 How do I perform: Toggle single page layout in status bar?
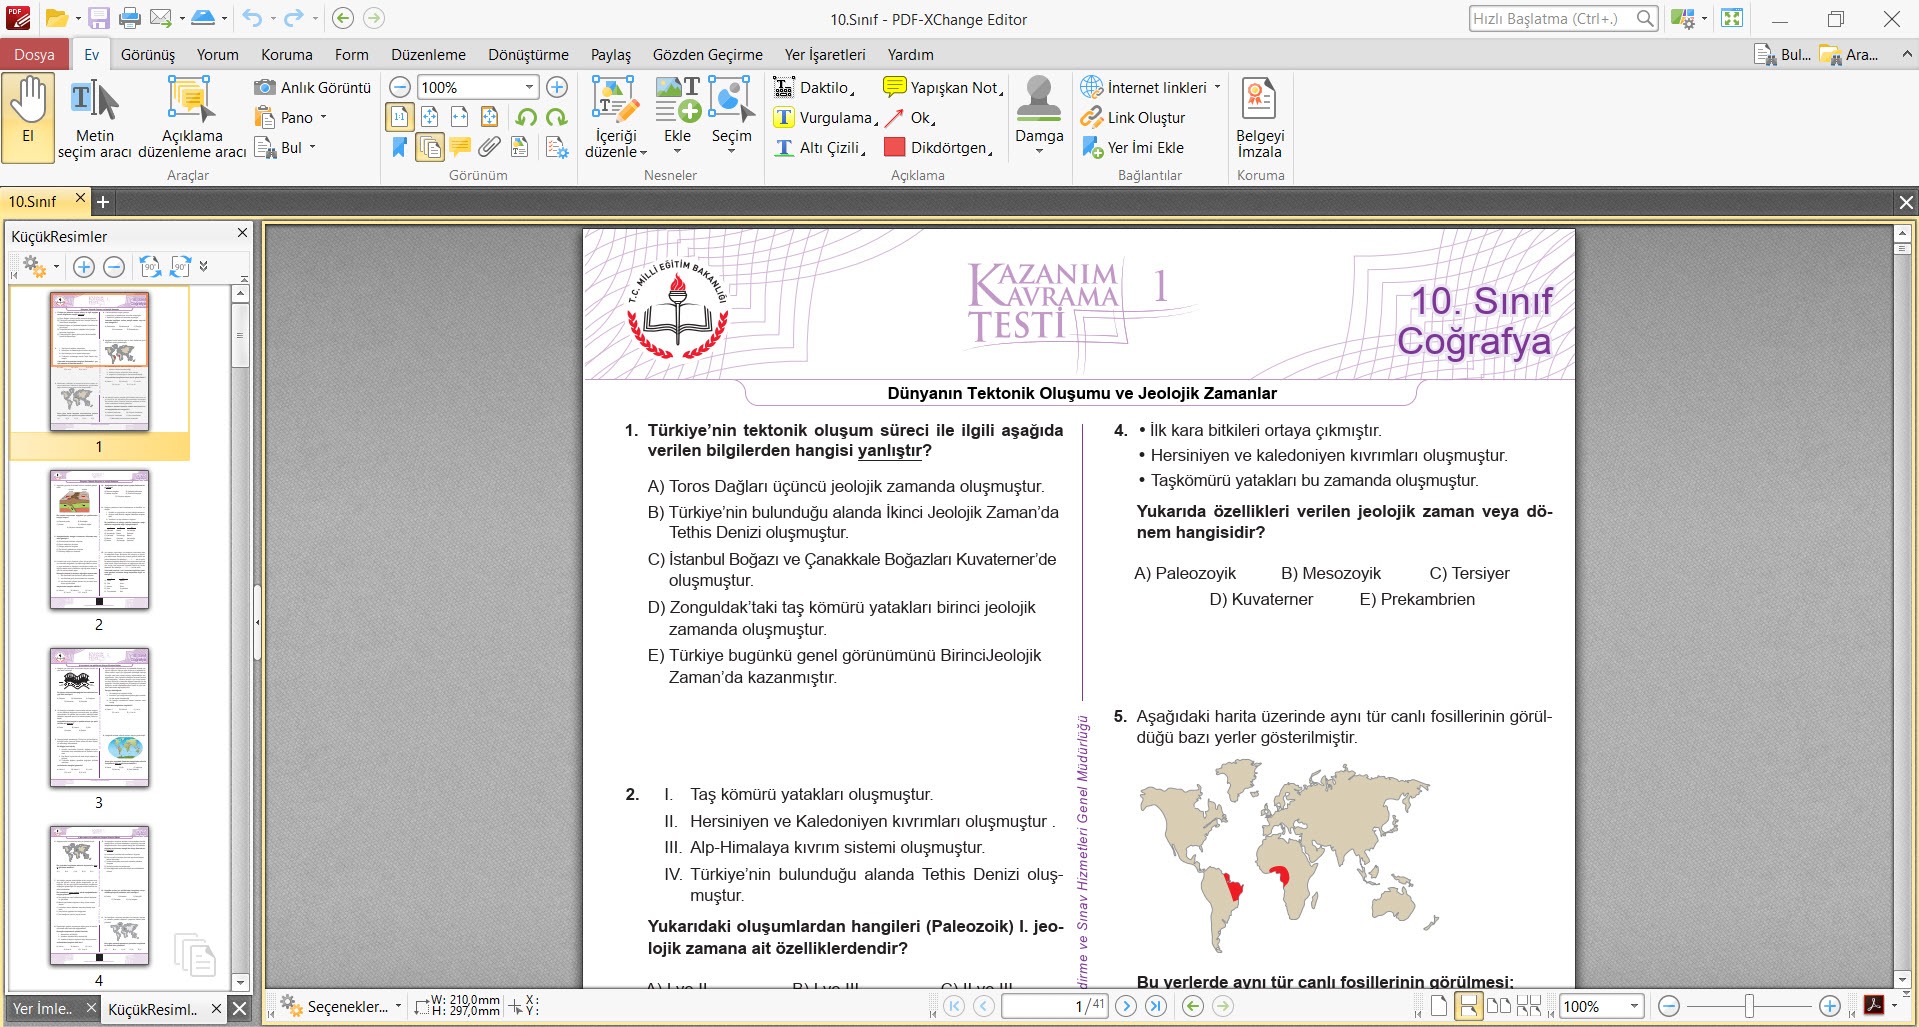click(1439, 1006)
